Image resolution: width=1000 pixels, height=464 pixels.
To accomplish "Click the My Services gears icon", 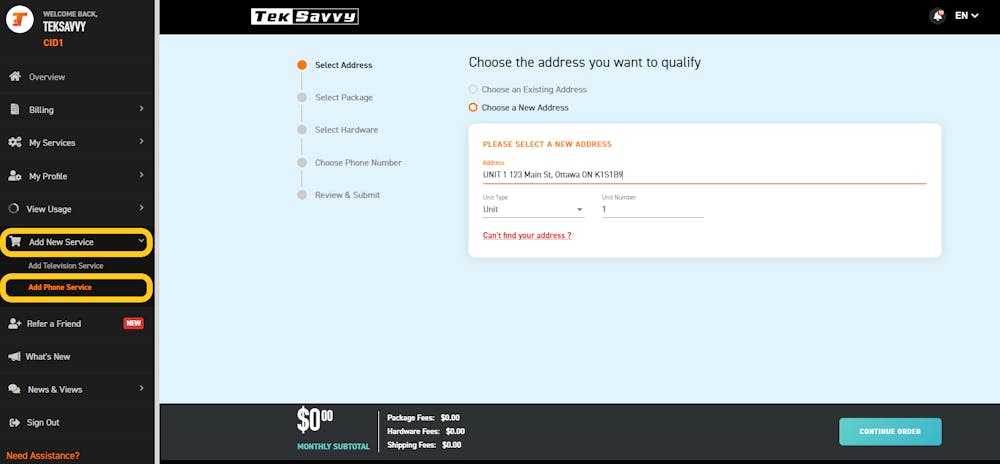I will 15,142.
